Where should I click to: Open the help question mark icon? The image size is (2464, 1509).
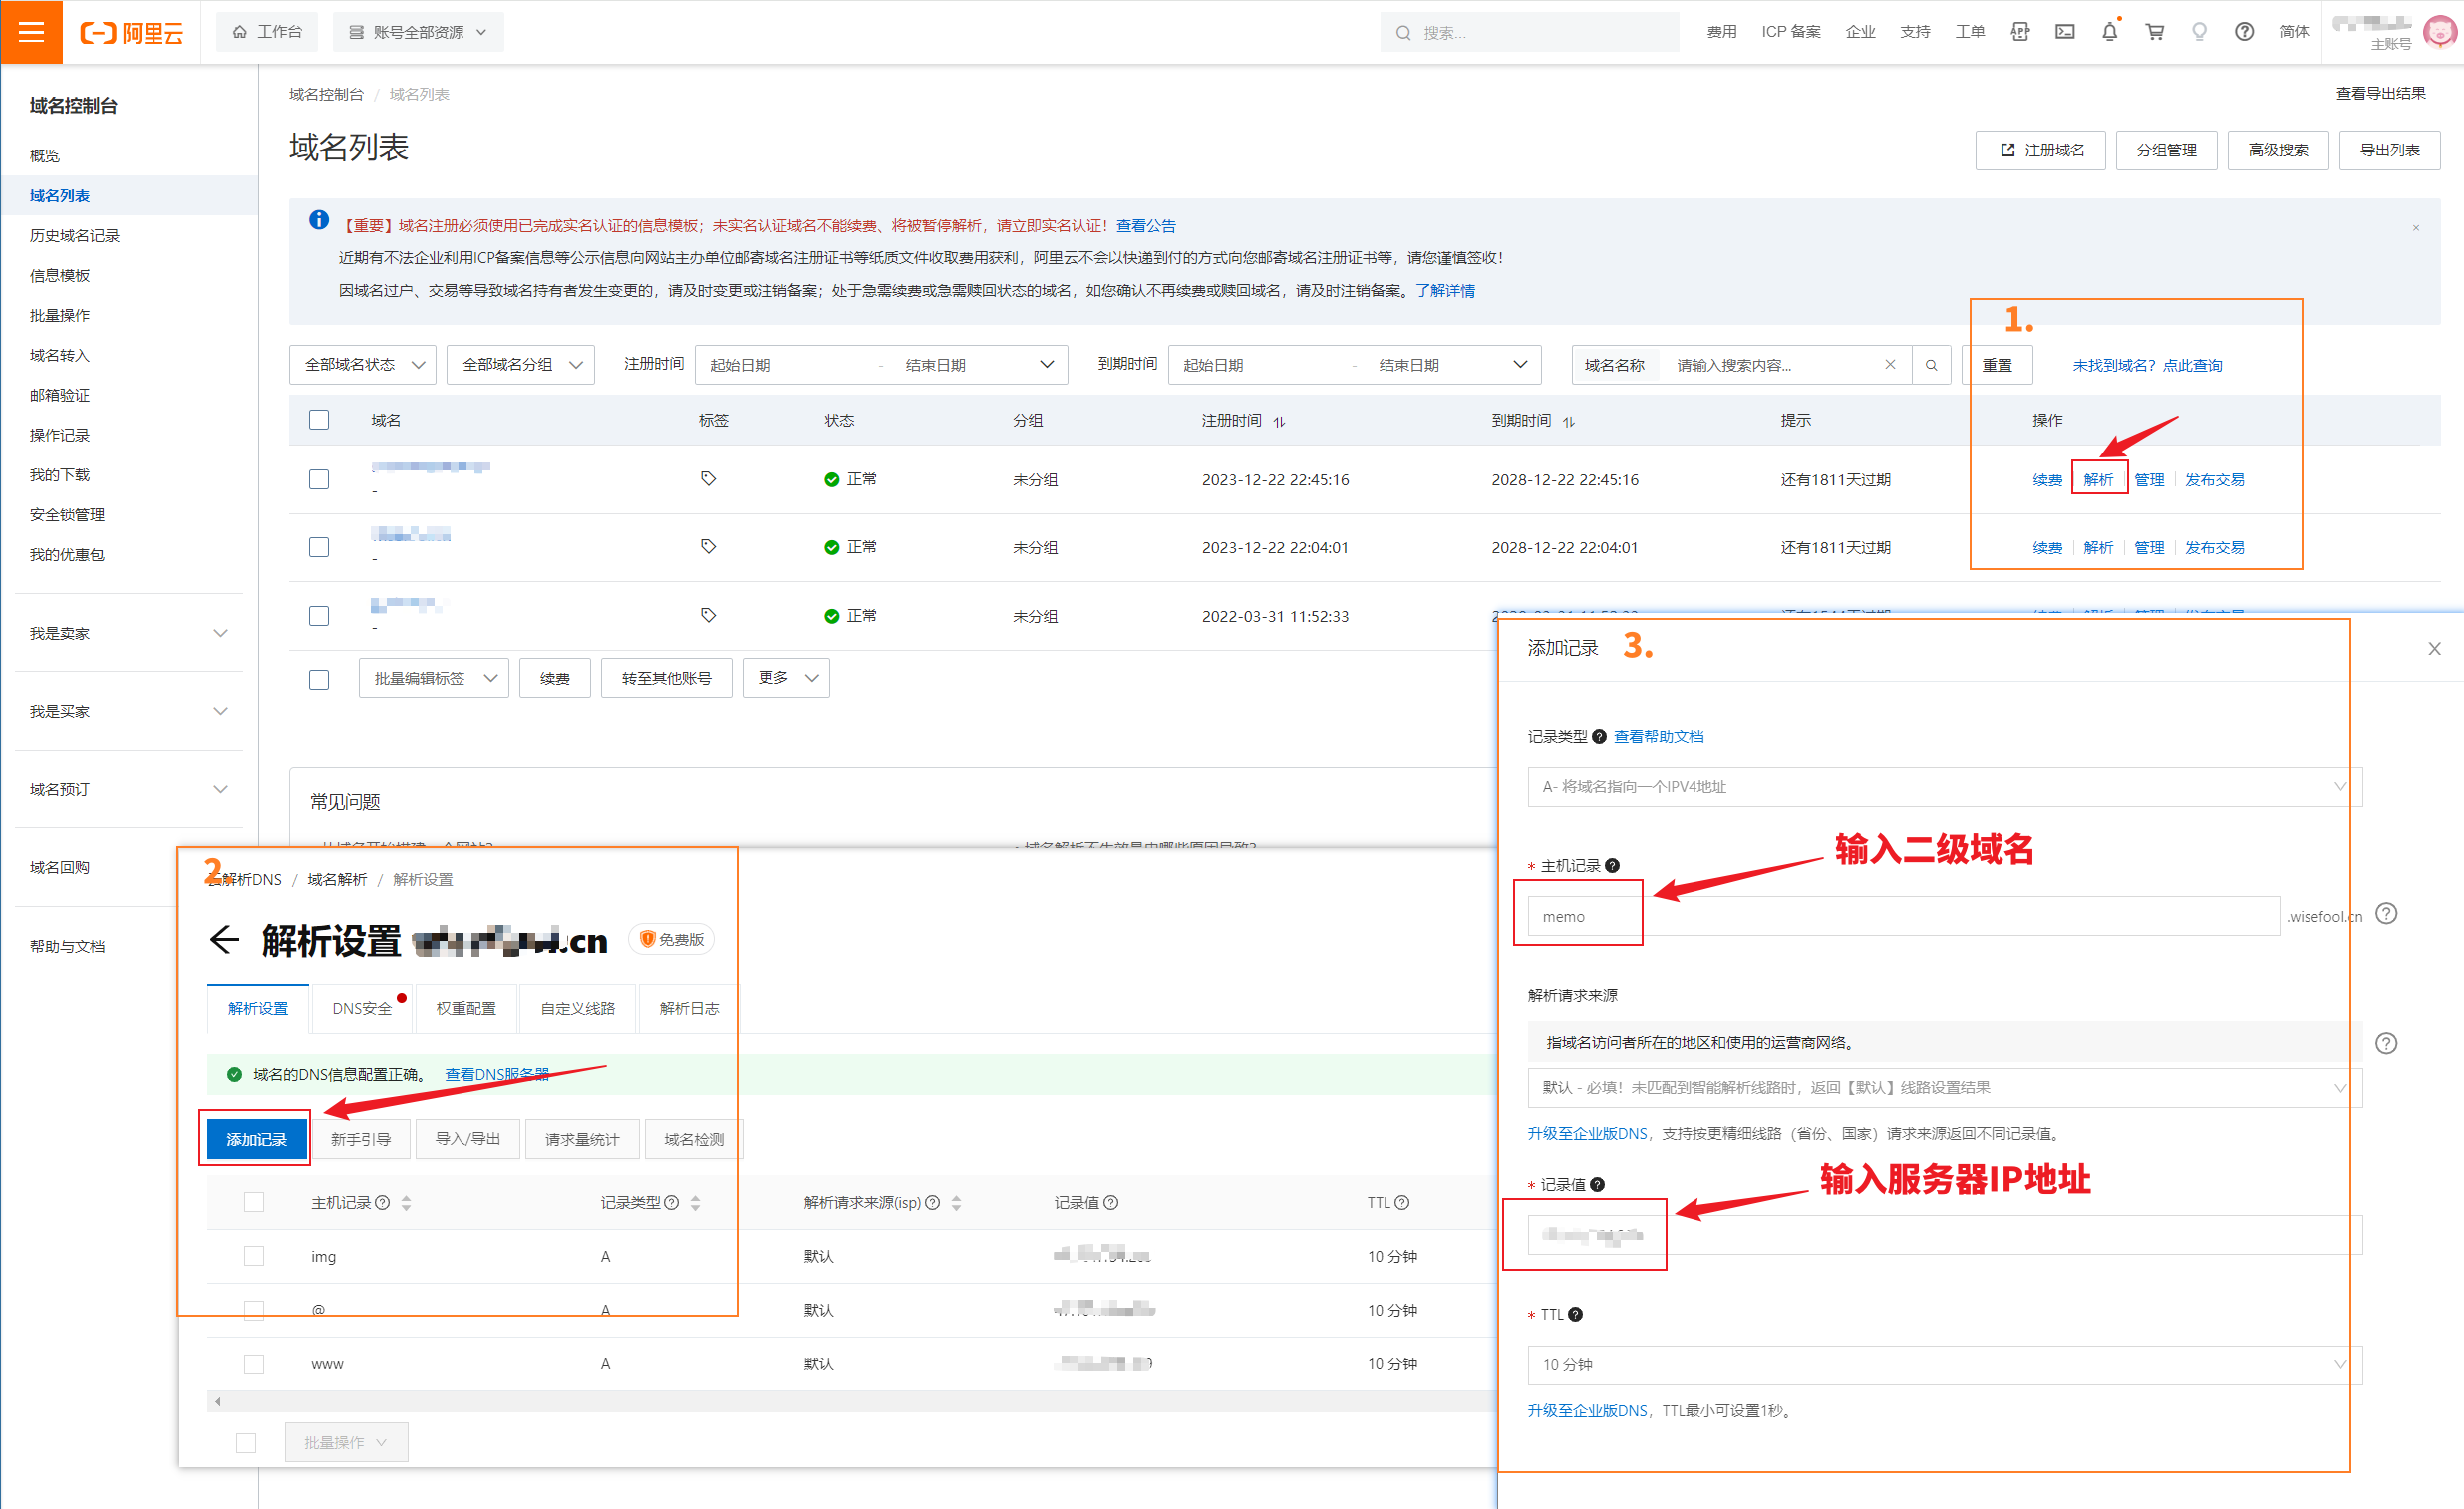pos(2245,32)
